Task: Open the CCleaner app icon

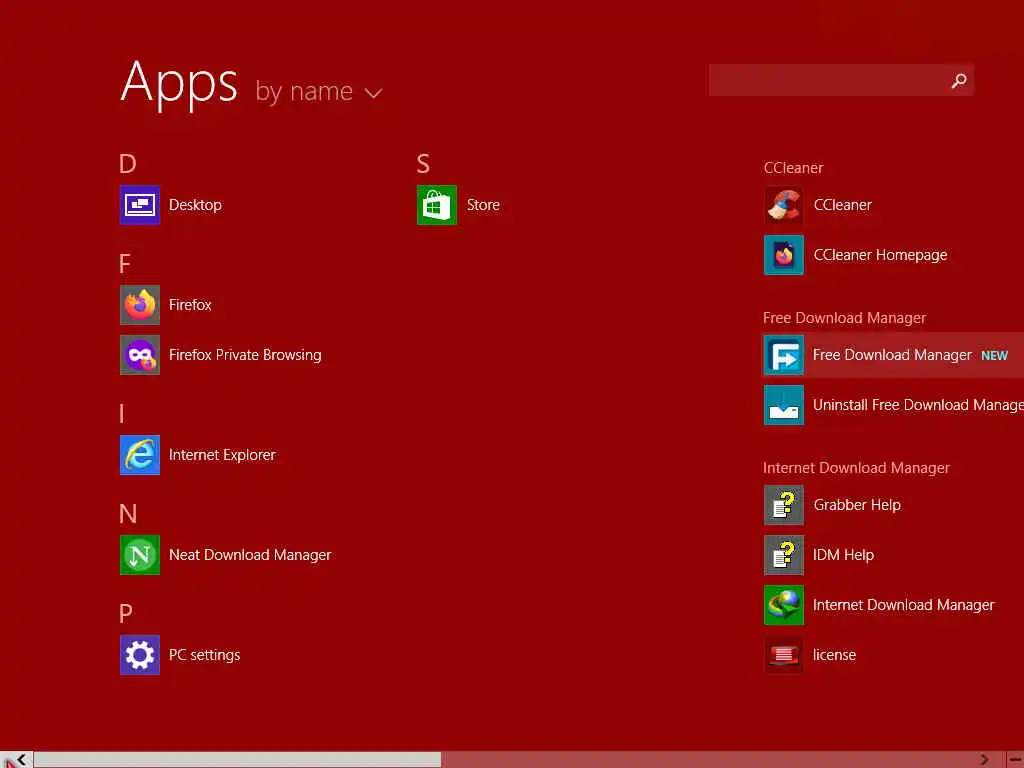Action: (784, 205)
